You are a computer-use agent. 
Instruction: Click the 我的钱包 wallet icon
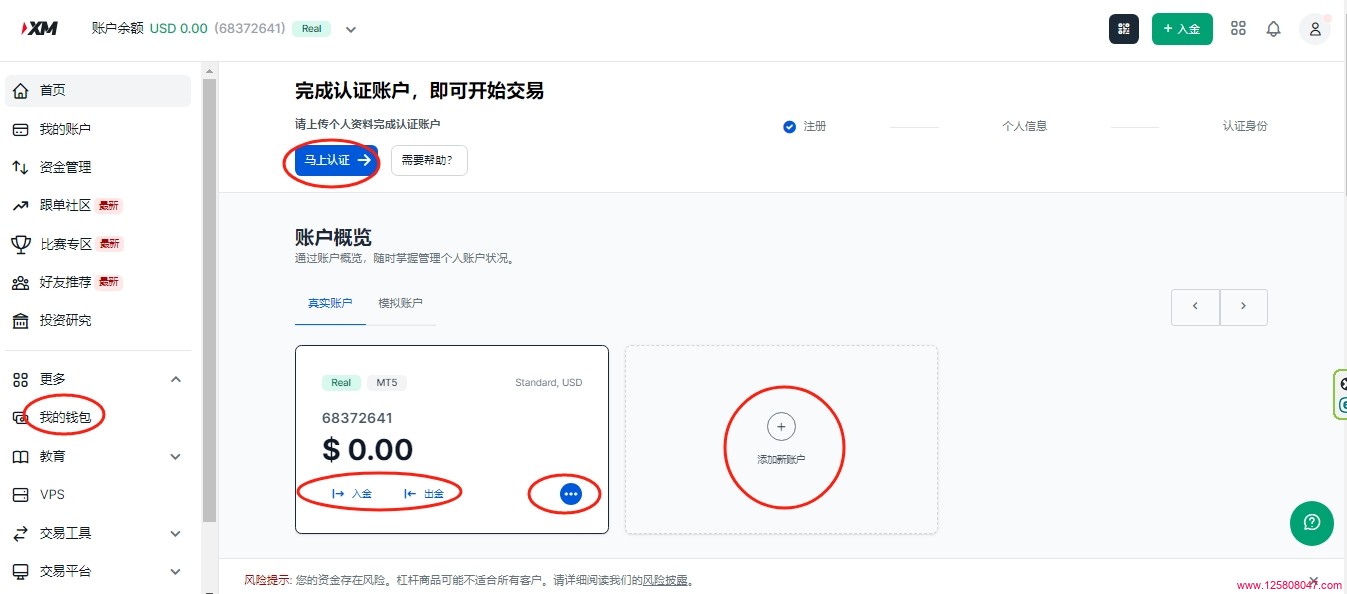[x=20, y=417]
